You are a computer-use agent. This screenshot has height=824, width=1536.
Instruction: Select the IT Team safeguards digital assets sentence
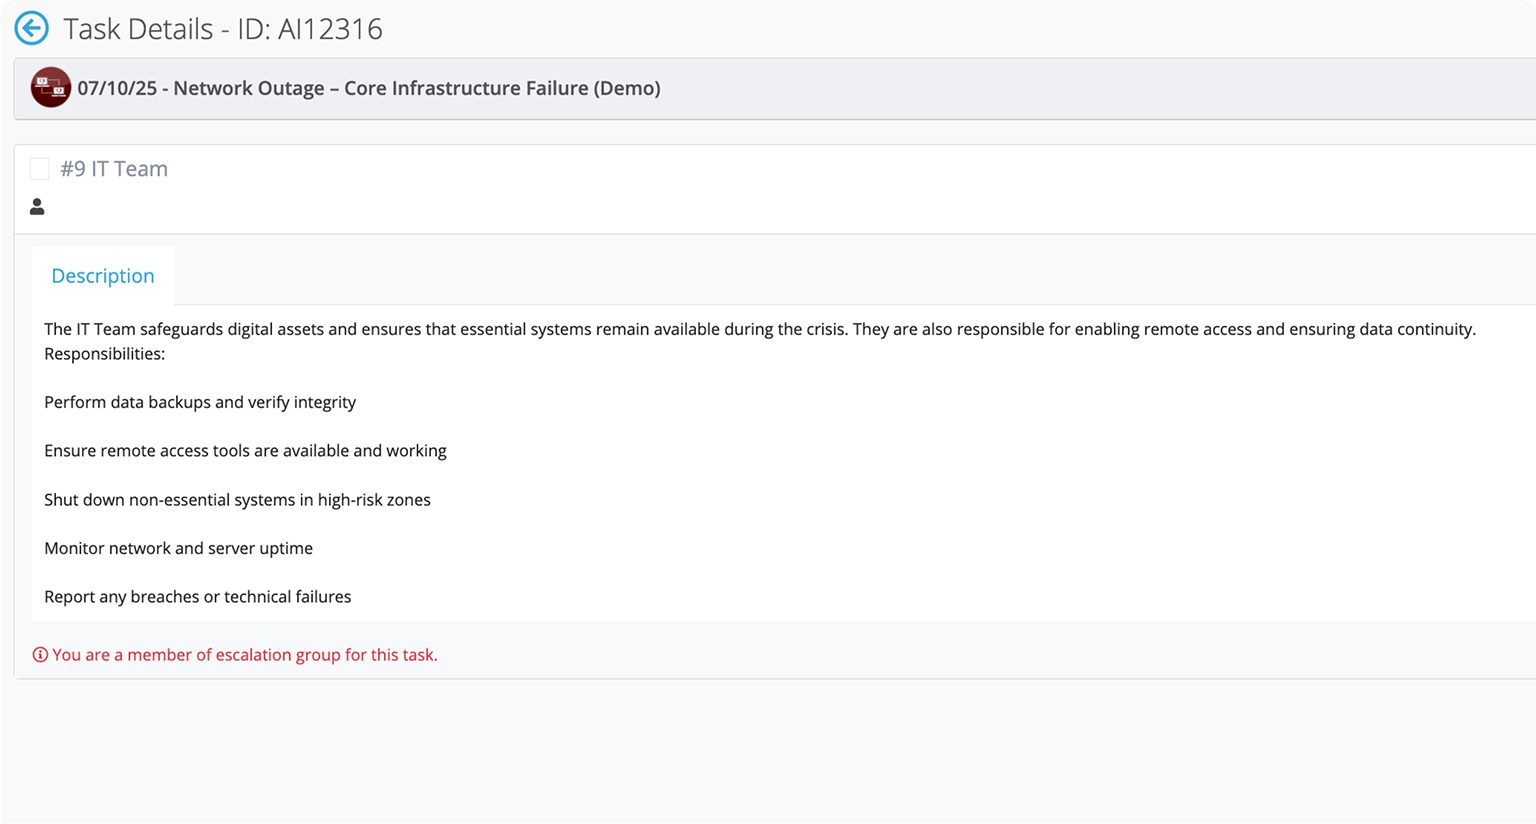pos(760,329)
